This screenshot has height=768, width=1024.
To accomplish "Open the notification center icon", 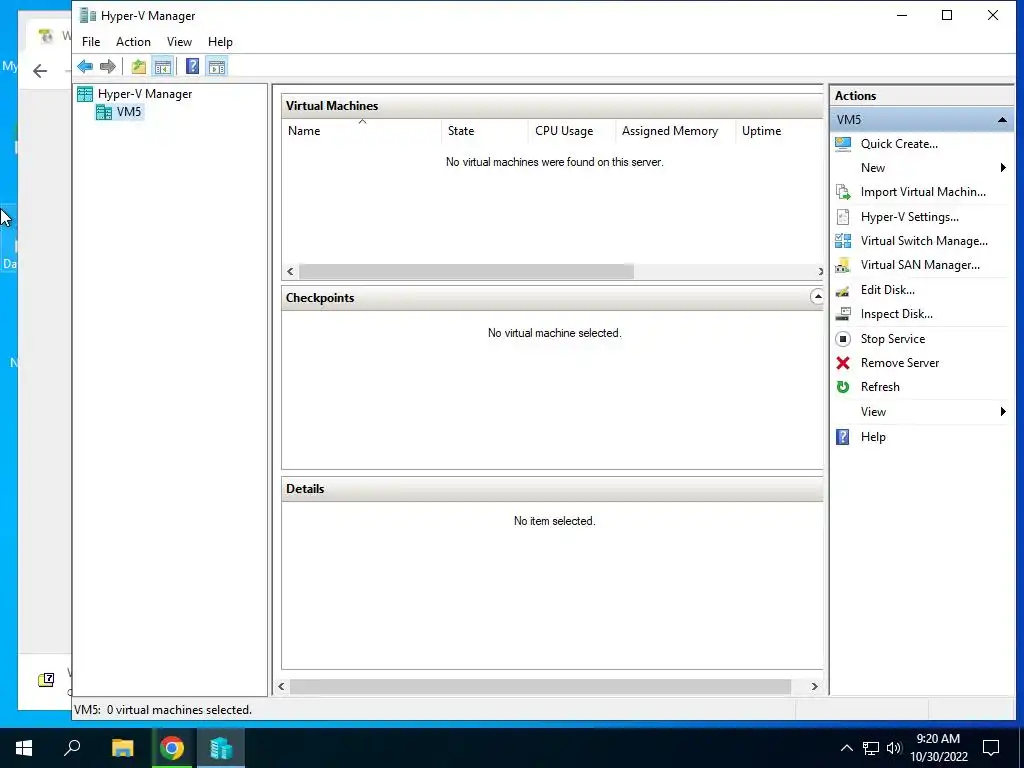I will click(991, 748).
